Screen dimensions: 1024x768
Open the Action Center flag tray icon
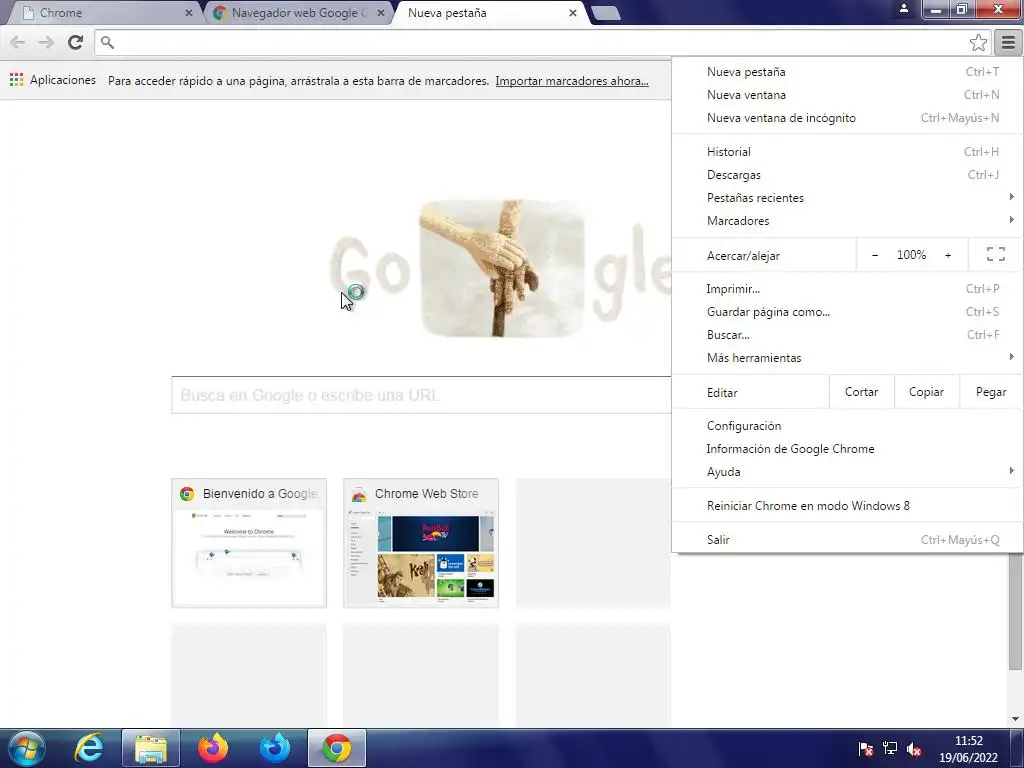[x=865, y=749]
